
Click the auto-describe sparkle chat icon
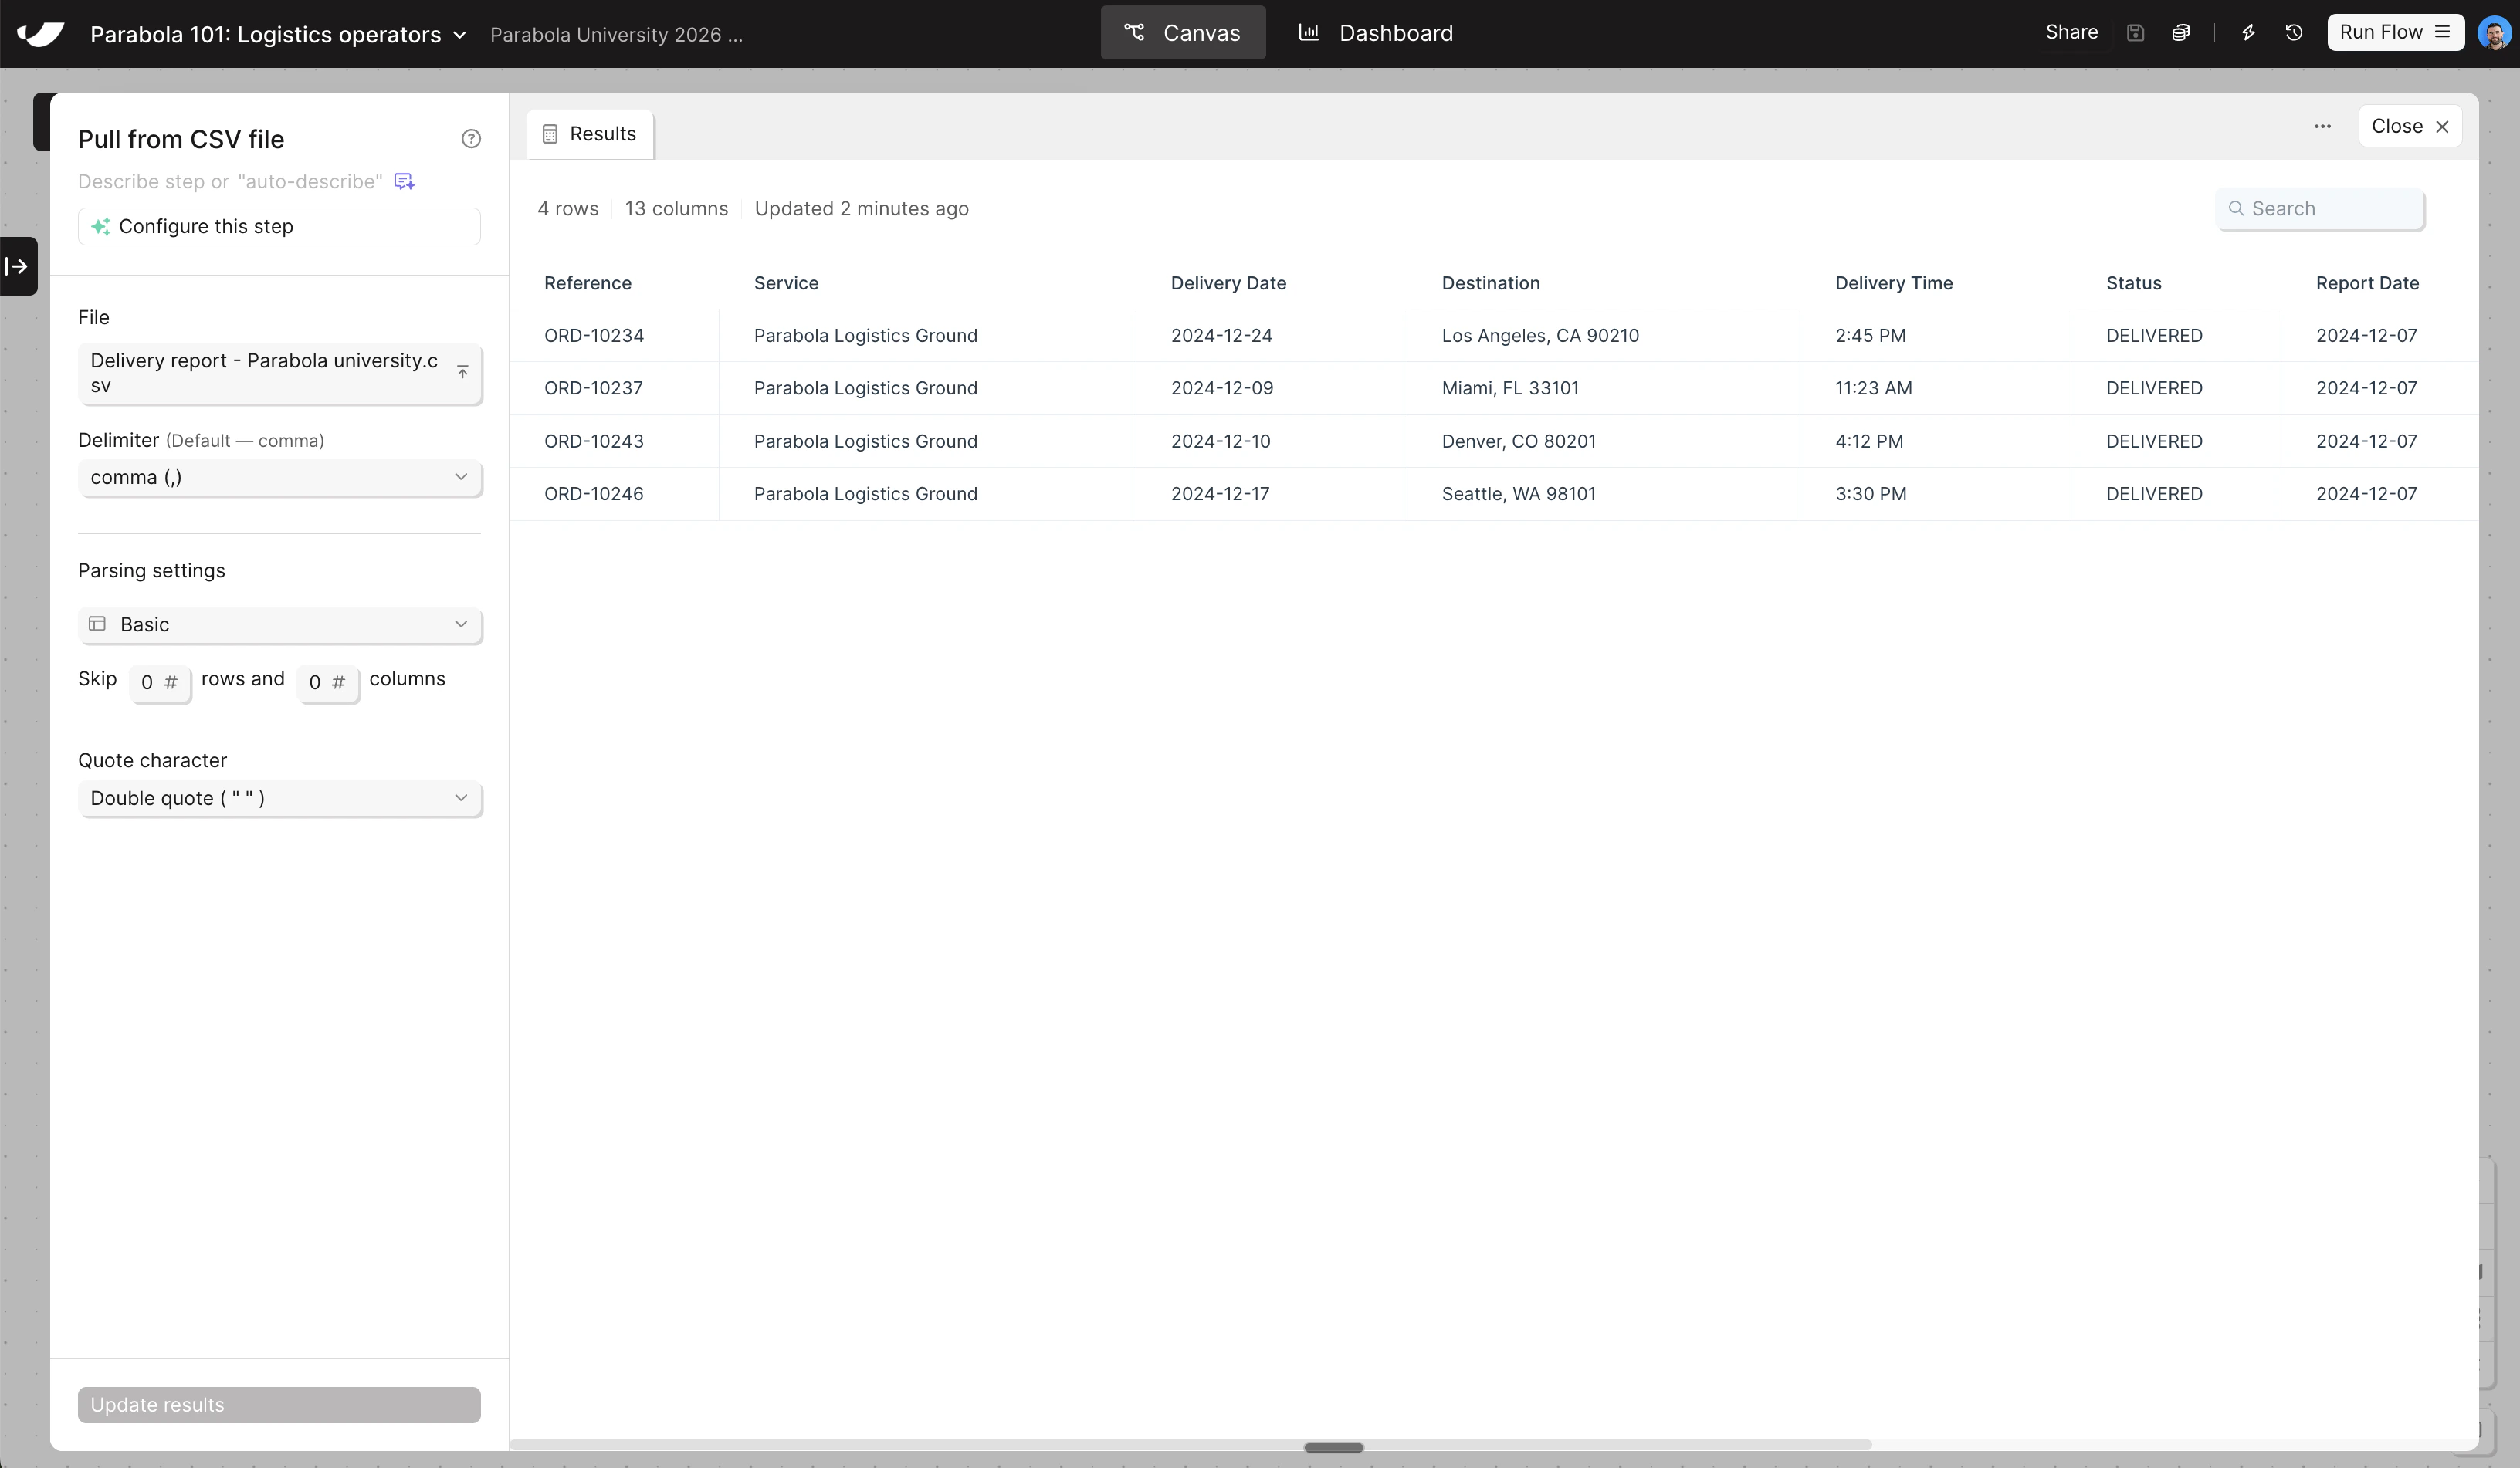point(404,181)
